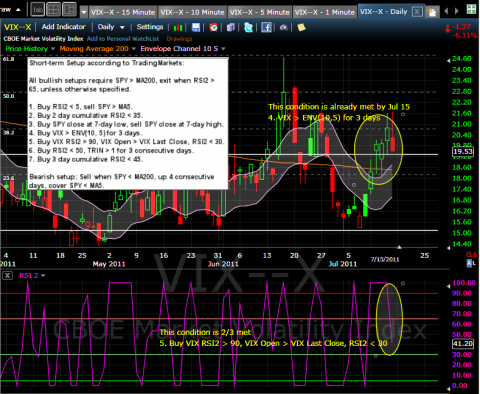Click the 50.0 Fibonacci level label

8,96
